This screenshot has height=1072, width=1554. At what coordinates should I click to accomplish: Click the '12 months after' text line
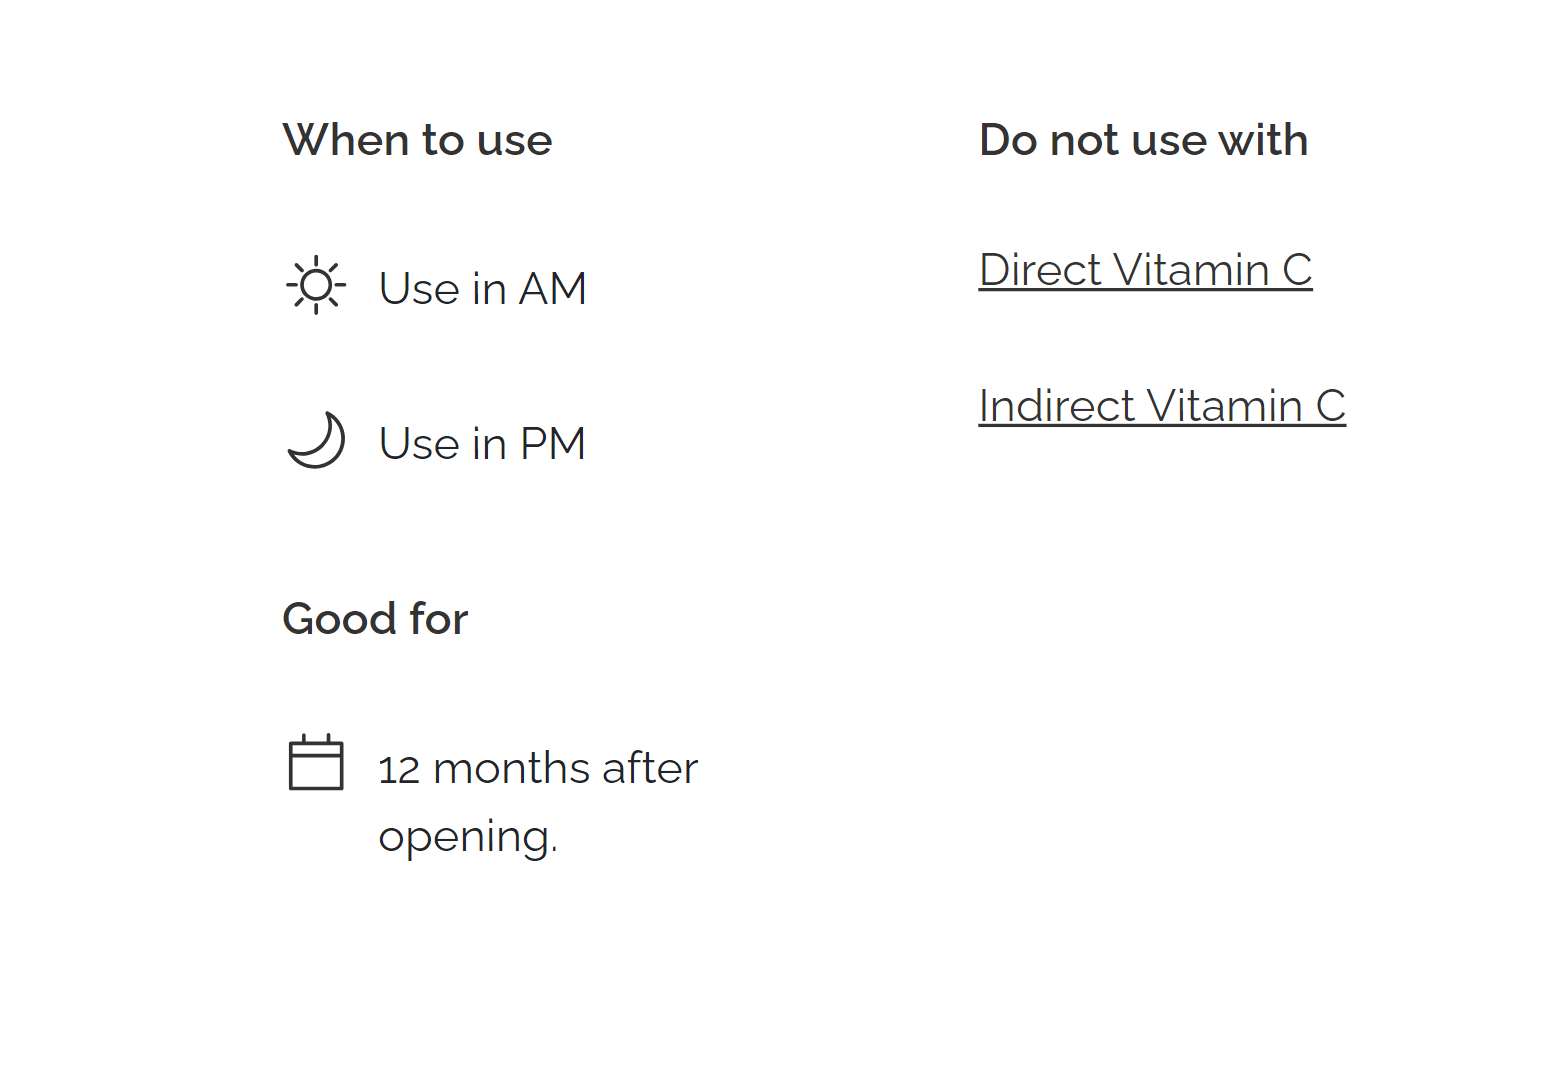coord(538,769)
